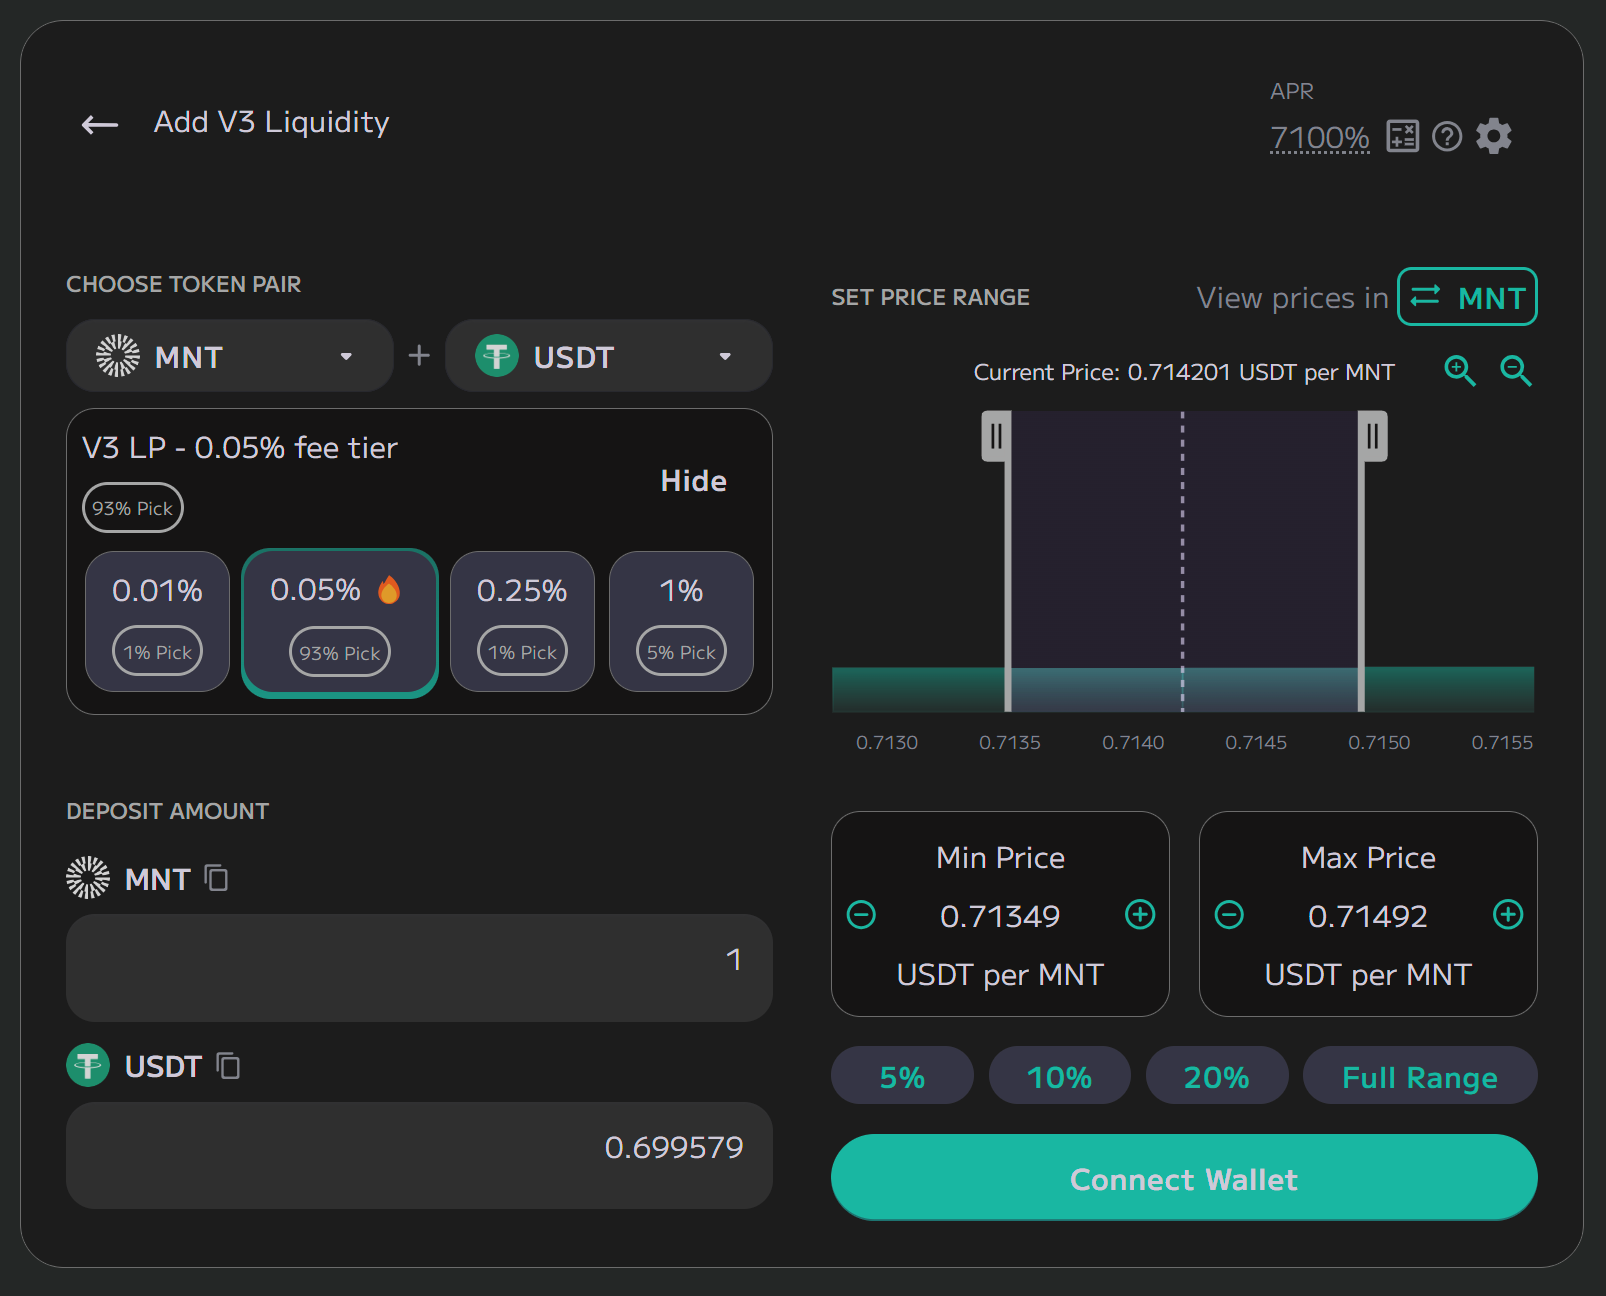Select the 0.05% fee tier
Screen dimensions: 1606x1296
(340, 621)
